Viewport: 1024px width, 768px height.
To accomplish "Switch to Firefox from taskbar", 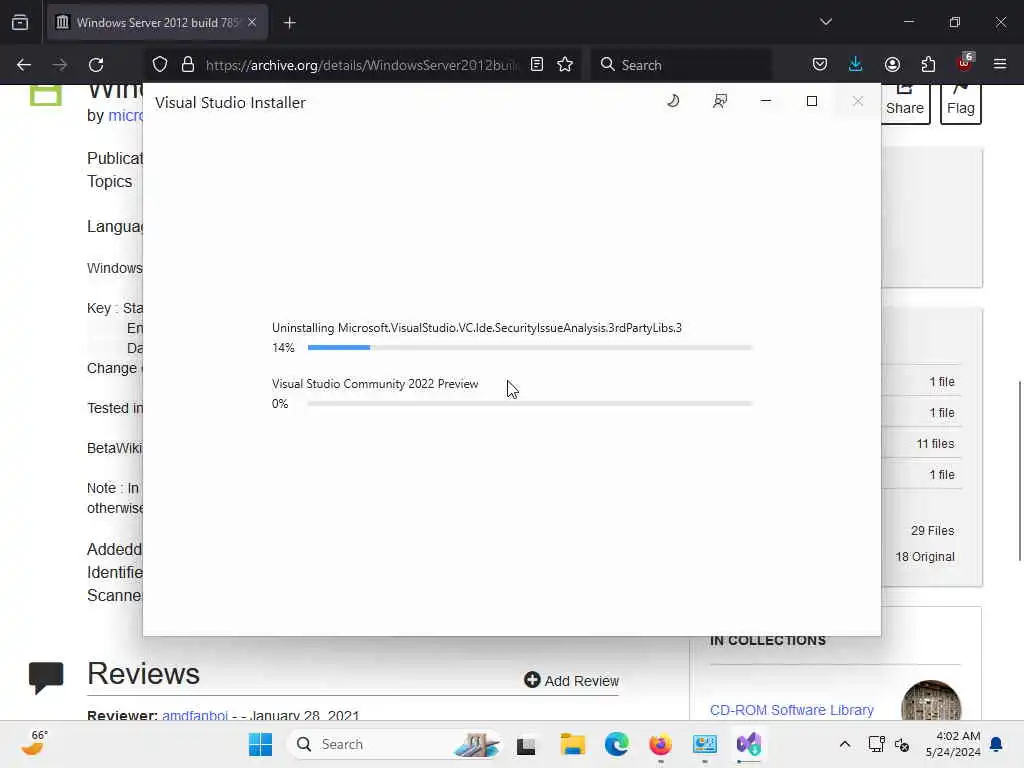I will point(660,744).
